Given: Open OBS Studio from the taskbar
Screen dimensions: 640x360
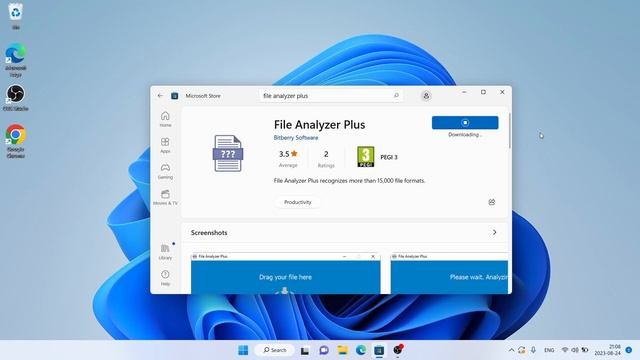Looking at the screenshot, I should tap(398, 350).
